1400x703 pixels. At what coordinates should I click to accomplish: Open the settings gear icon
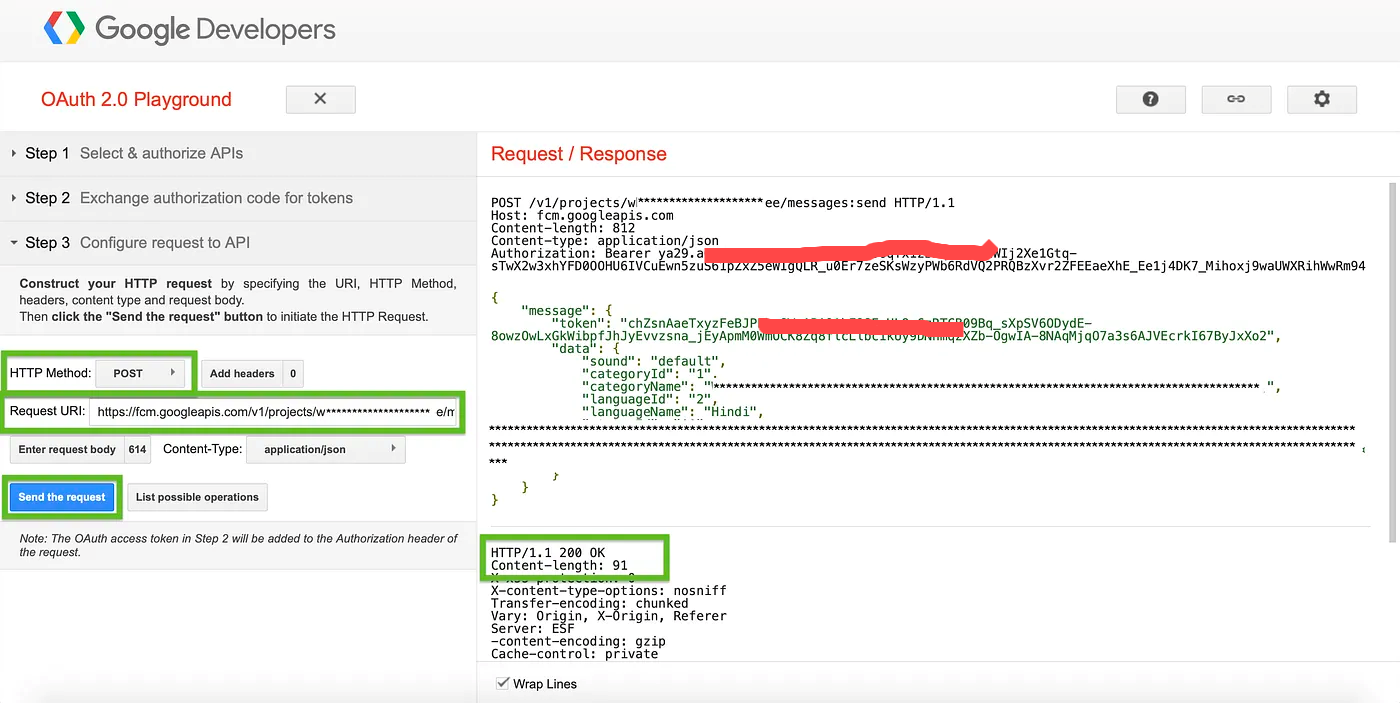click(1322, 99)
